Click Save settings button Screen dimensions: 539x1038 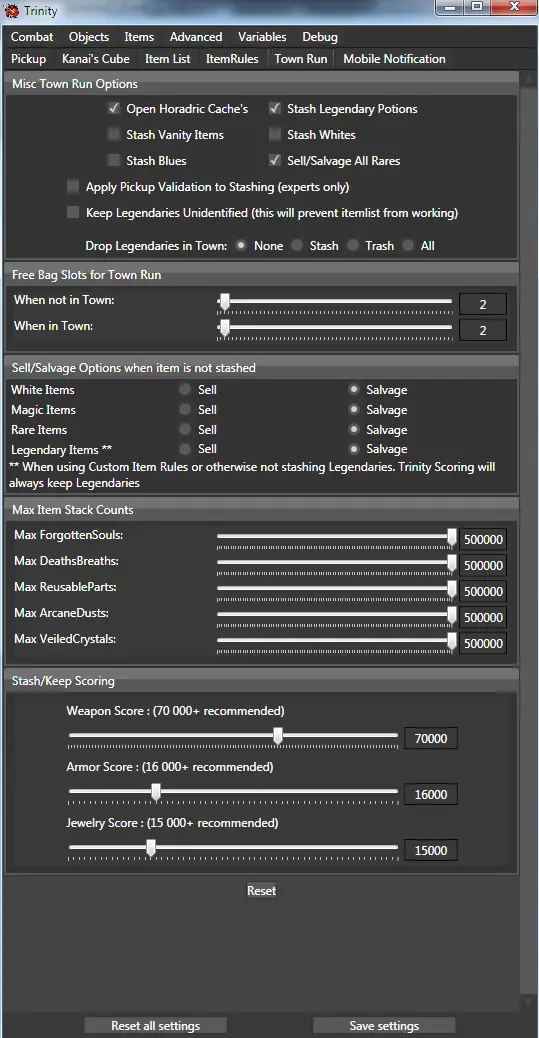click(384, 1026)
